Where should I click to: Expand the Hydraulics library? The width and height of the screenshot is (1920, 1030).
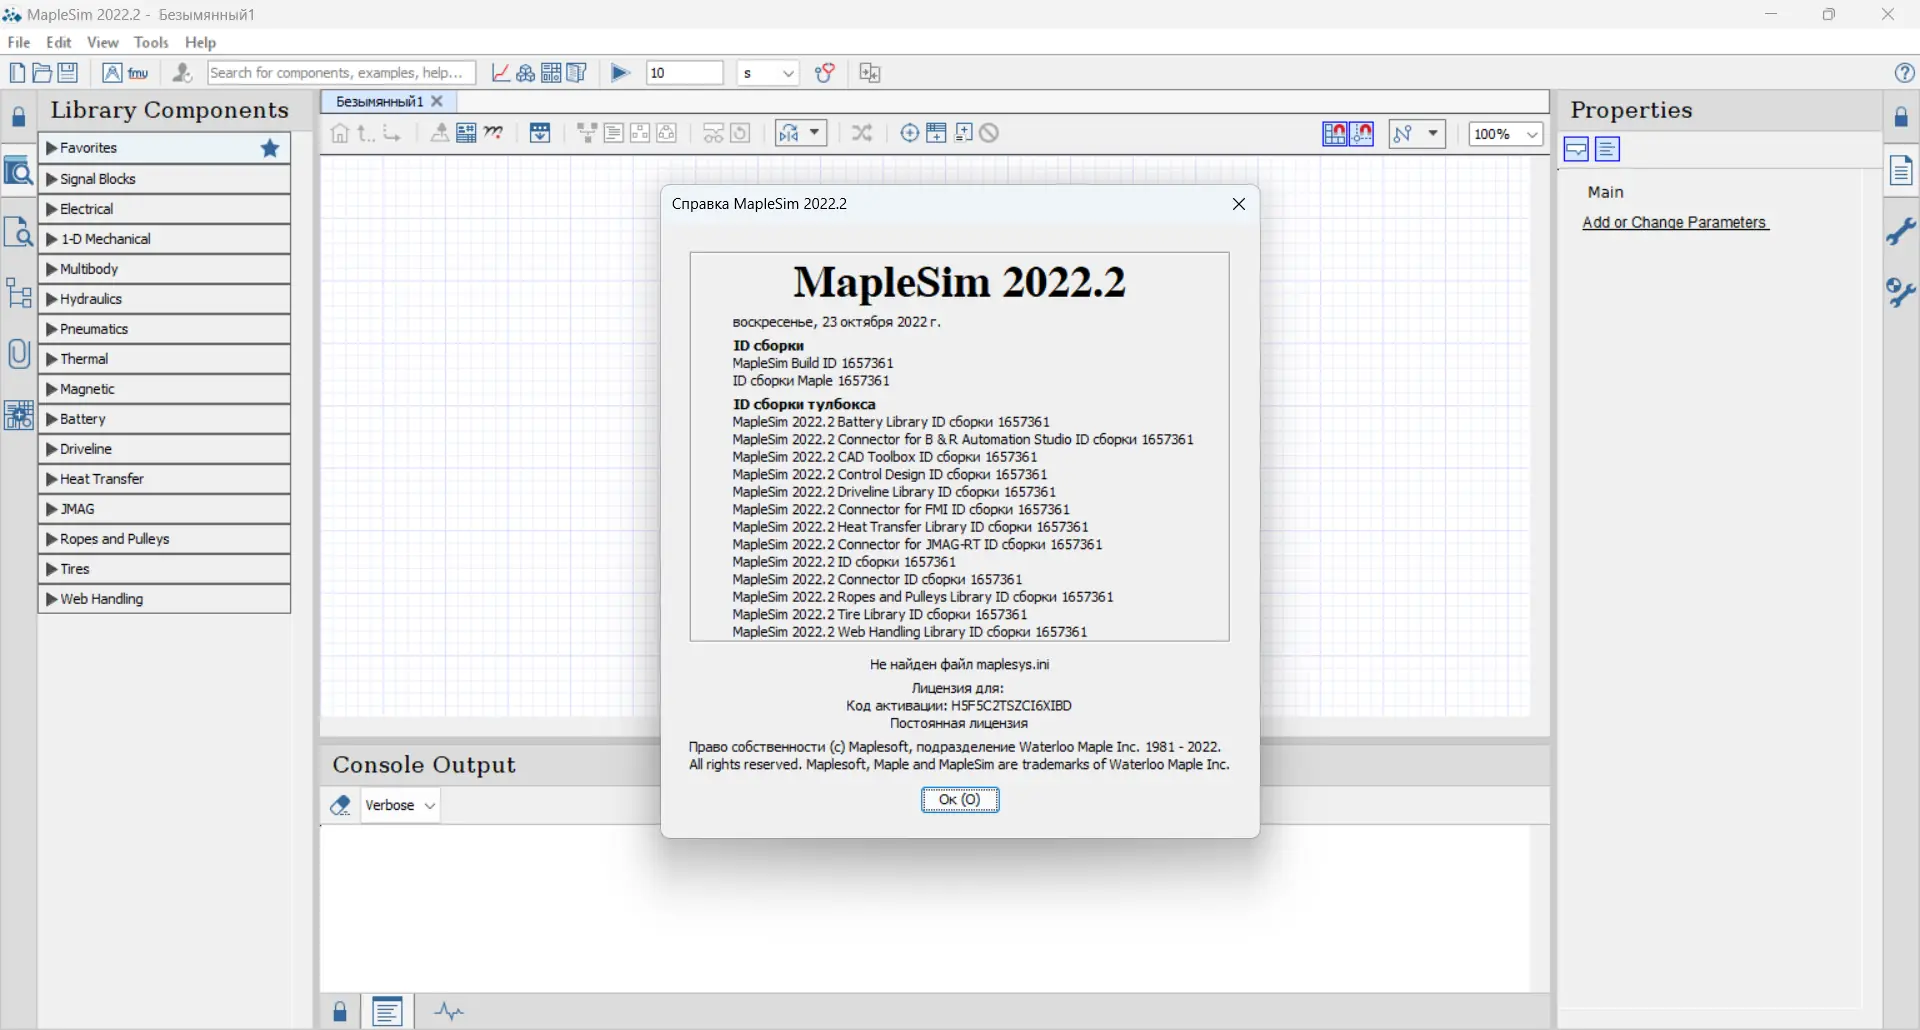tap(164, 299)
